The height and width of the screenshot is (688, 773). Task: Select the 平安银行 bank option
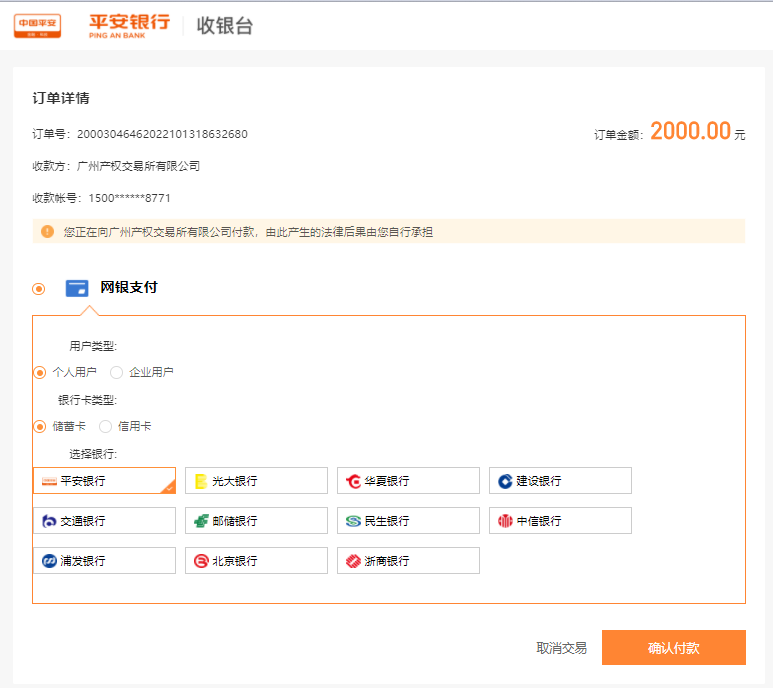(x=105, y=481)
